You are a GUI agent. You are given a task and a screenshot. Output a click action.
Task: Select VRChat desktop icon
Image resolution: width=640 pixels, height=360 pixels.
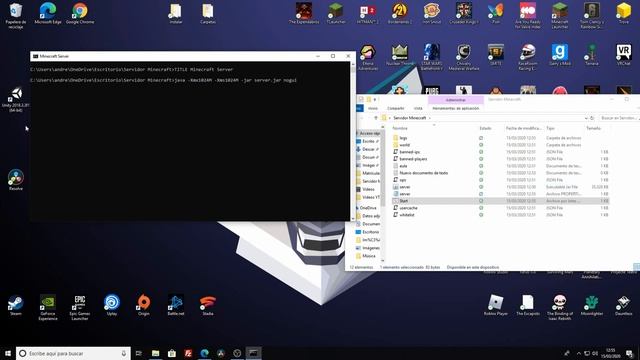[x=624, y=55]
